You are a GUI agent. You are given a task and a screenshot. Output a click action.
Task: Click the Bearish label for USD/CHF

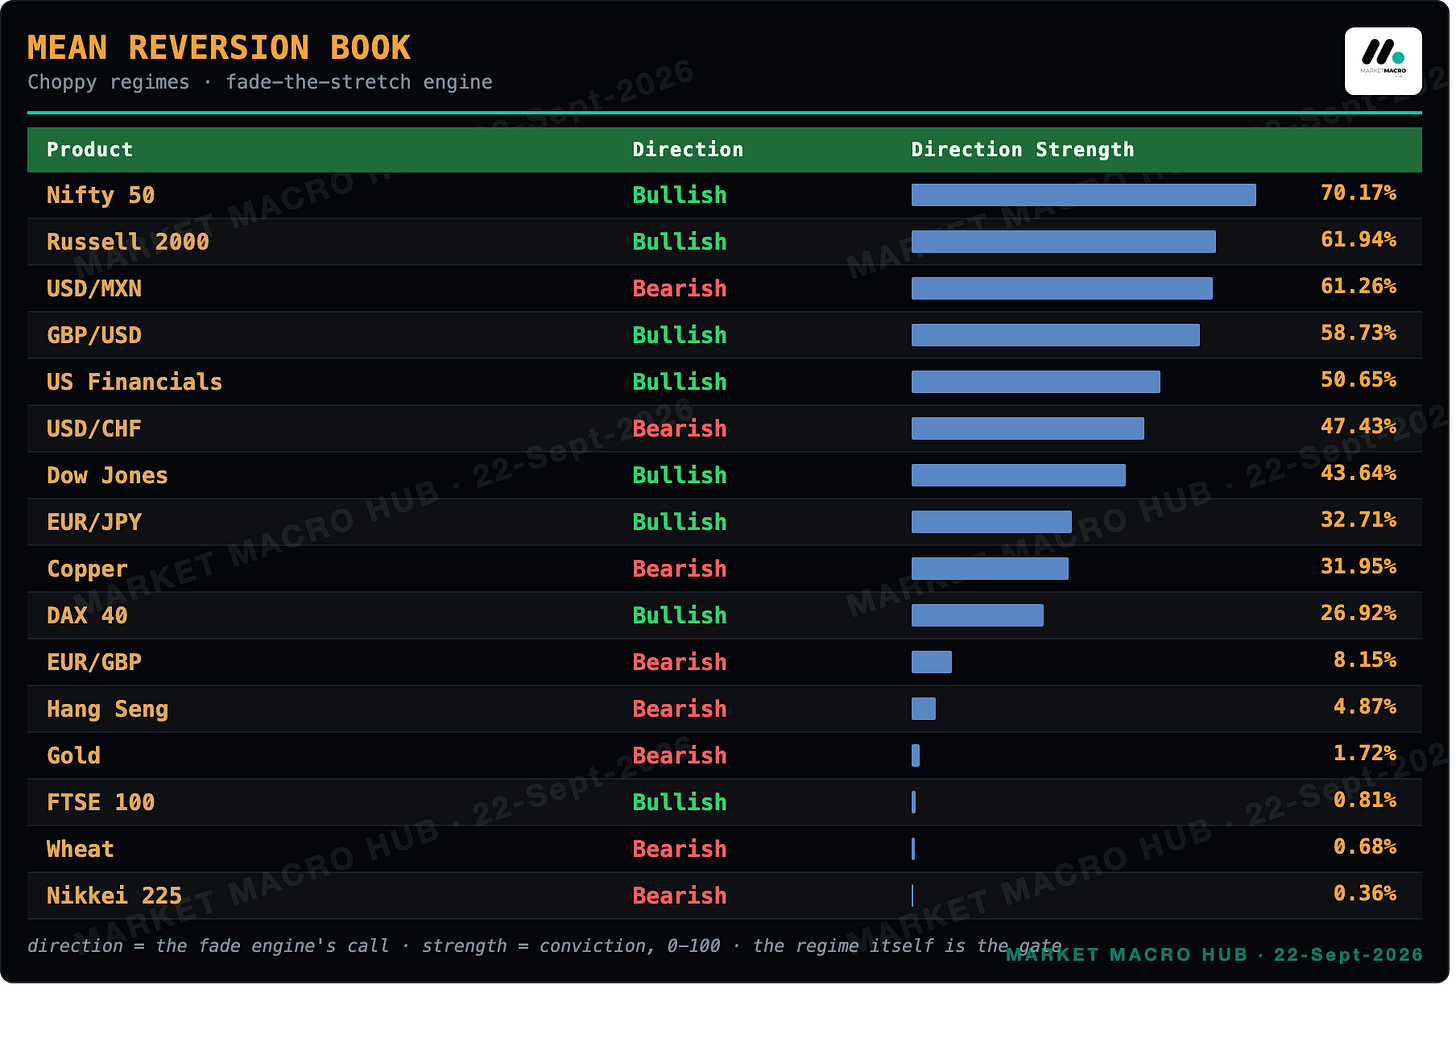680,429
